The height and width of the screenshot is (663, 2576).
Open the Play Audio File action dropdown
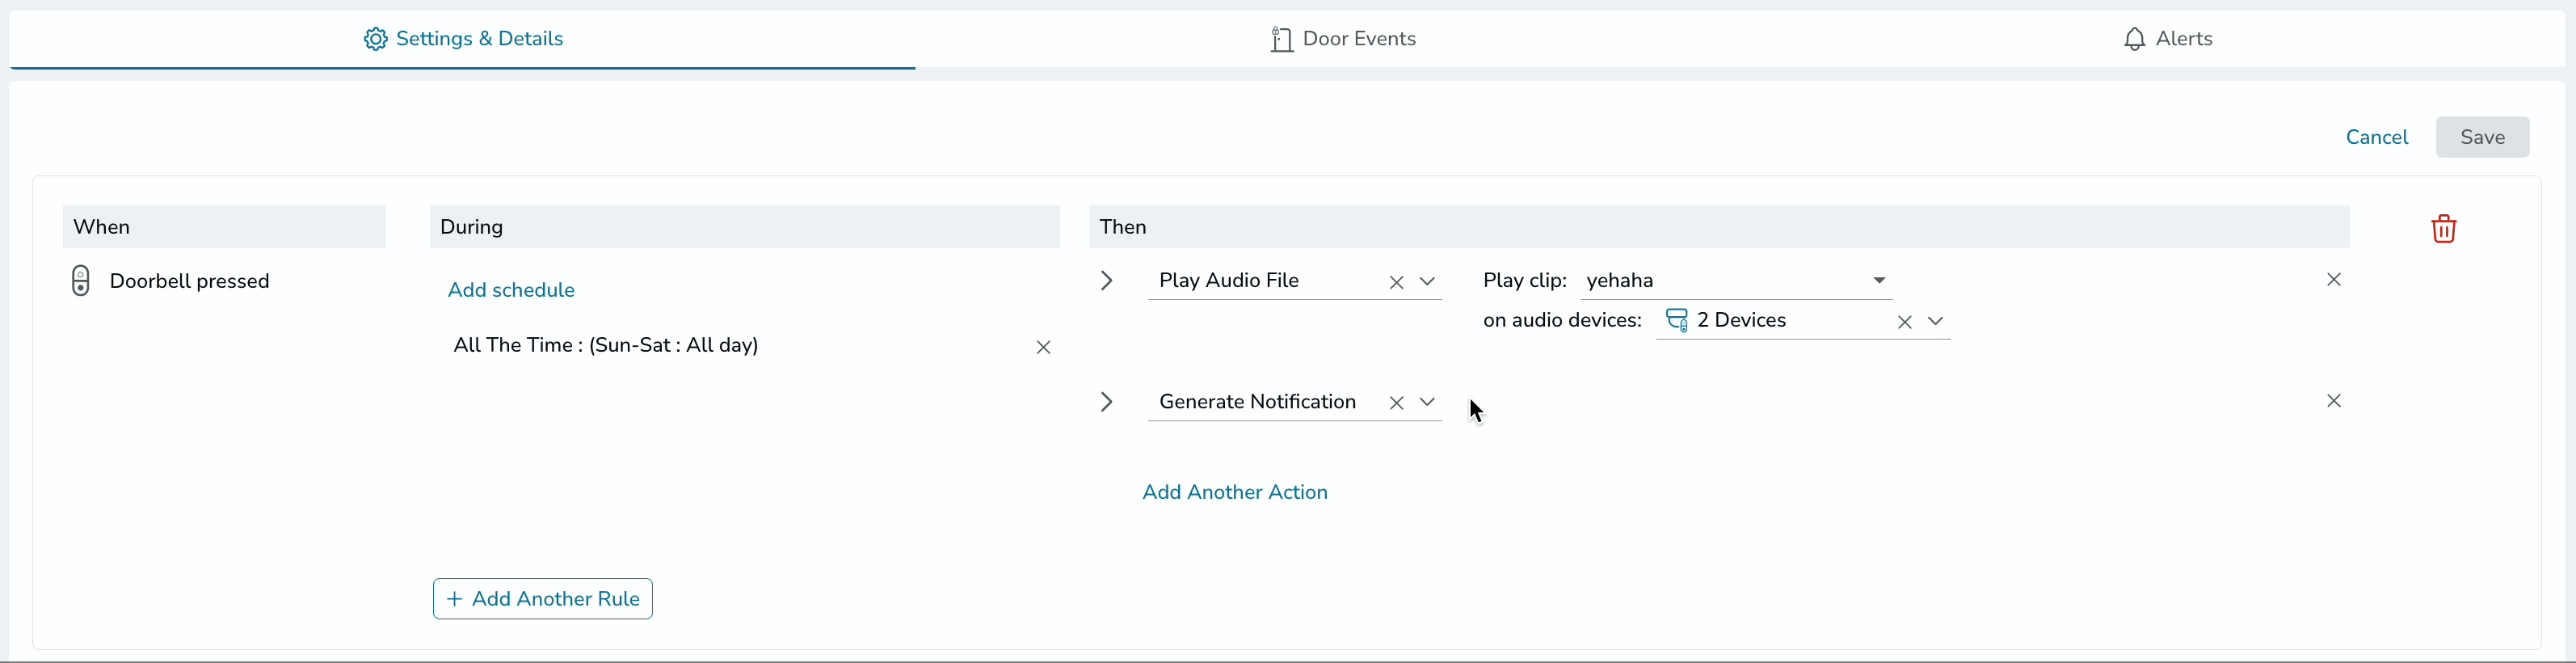click(1427, 282)
